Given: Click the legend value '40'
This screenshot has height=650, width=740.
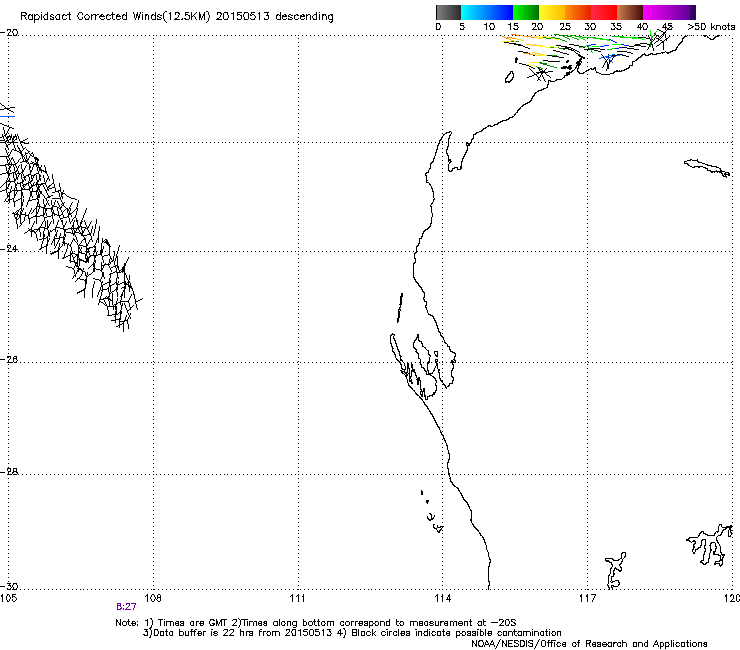Looking at the screenshot, I should point(642,27).
